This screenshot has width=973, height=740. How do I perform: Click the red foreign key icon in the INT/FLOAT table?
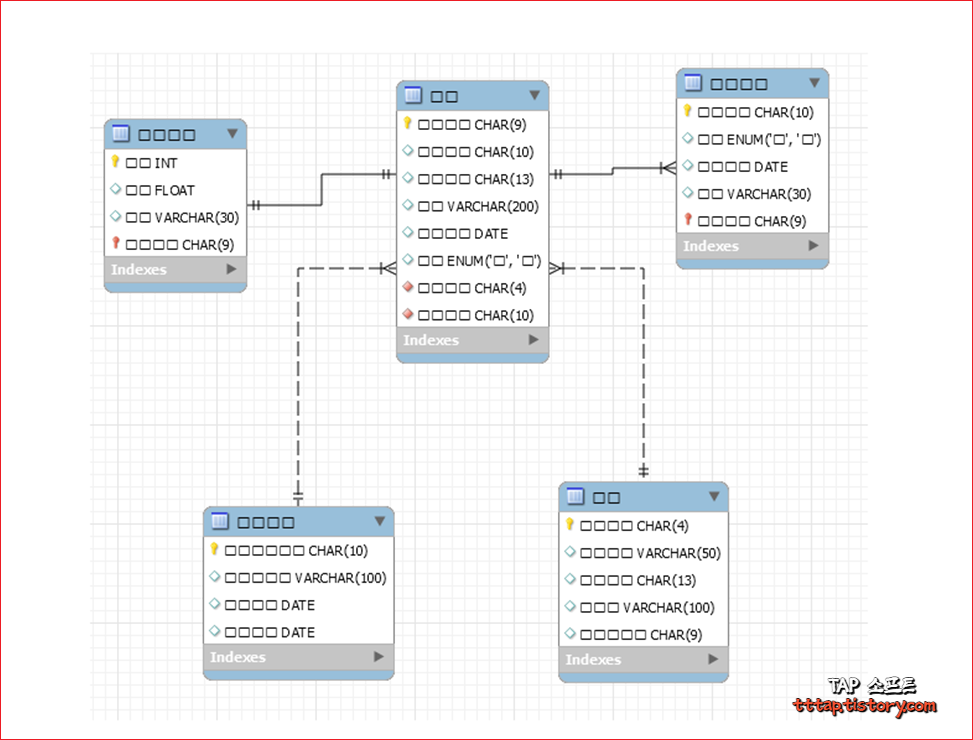[115, 243]
